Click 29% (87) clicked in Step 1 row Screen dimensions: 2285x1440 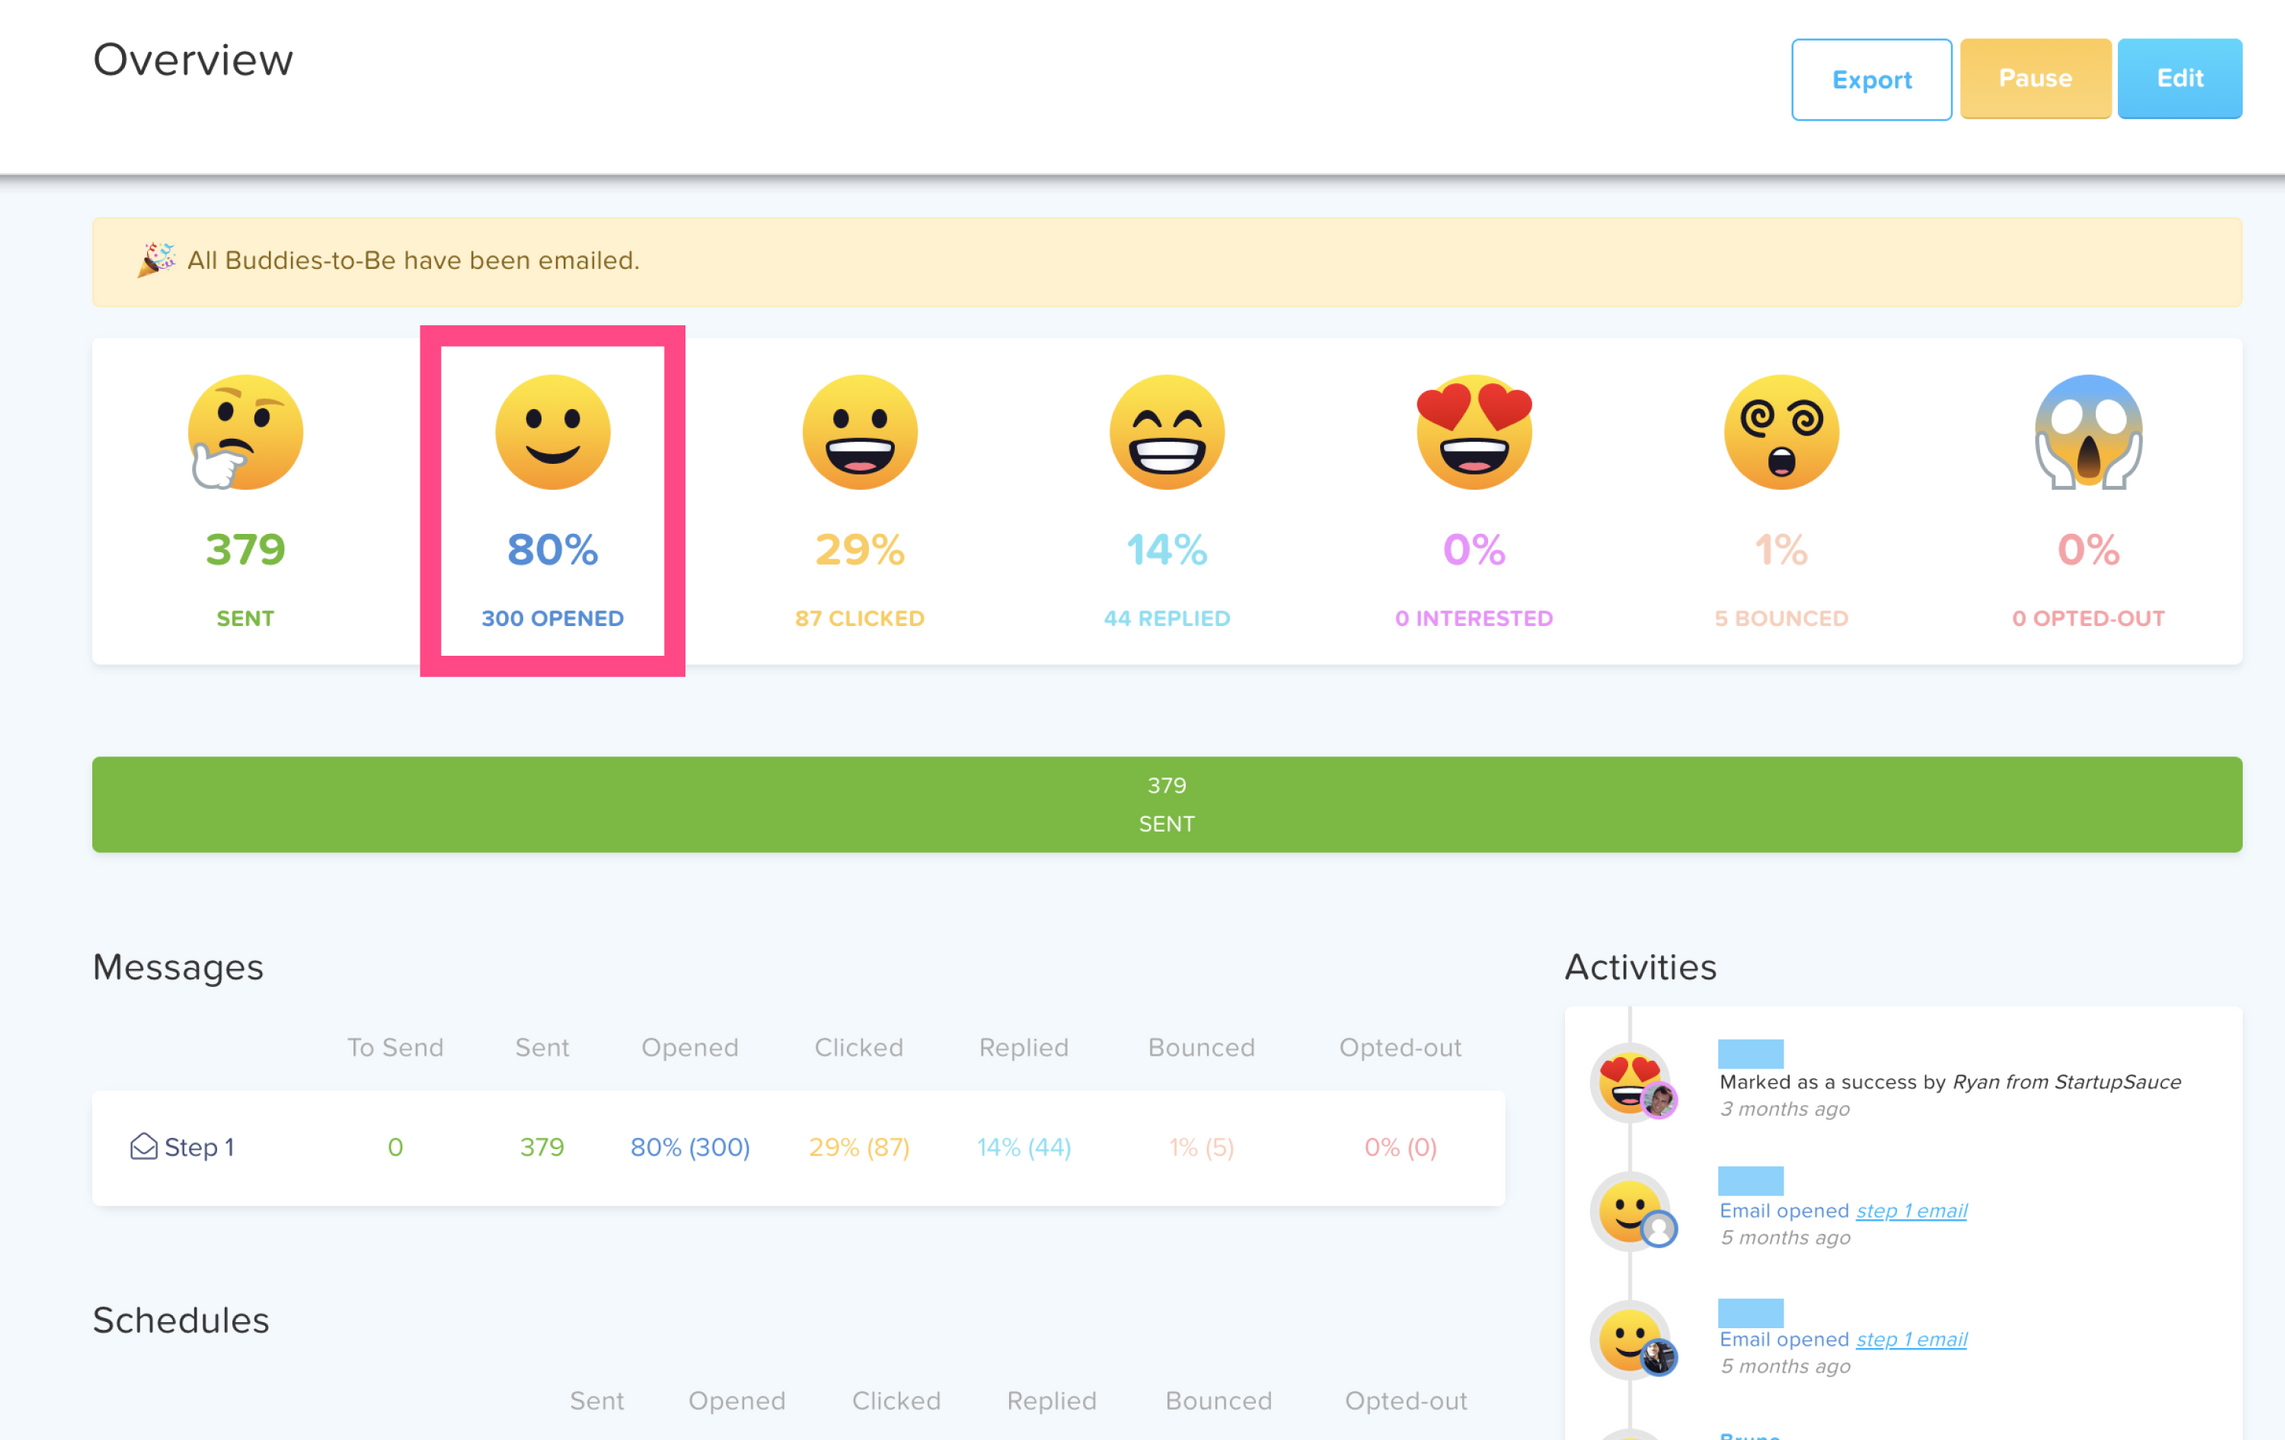pyautogui.click(x=859, y=1147)
